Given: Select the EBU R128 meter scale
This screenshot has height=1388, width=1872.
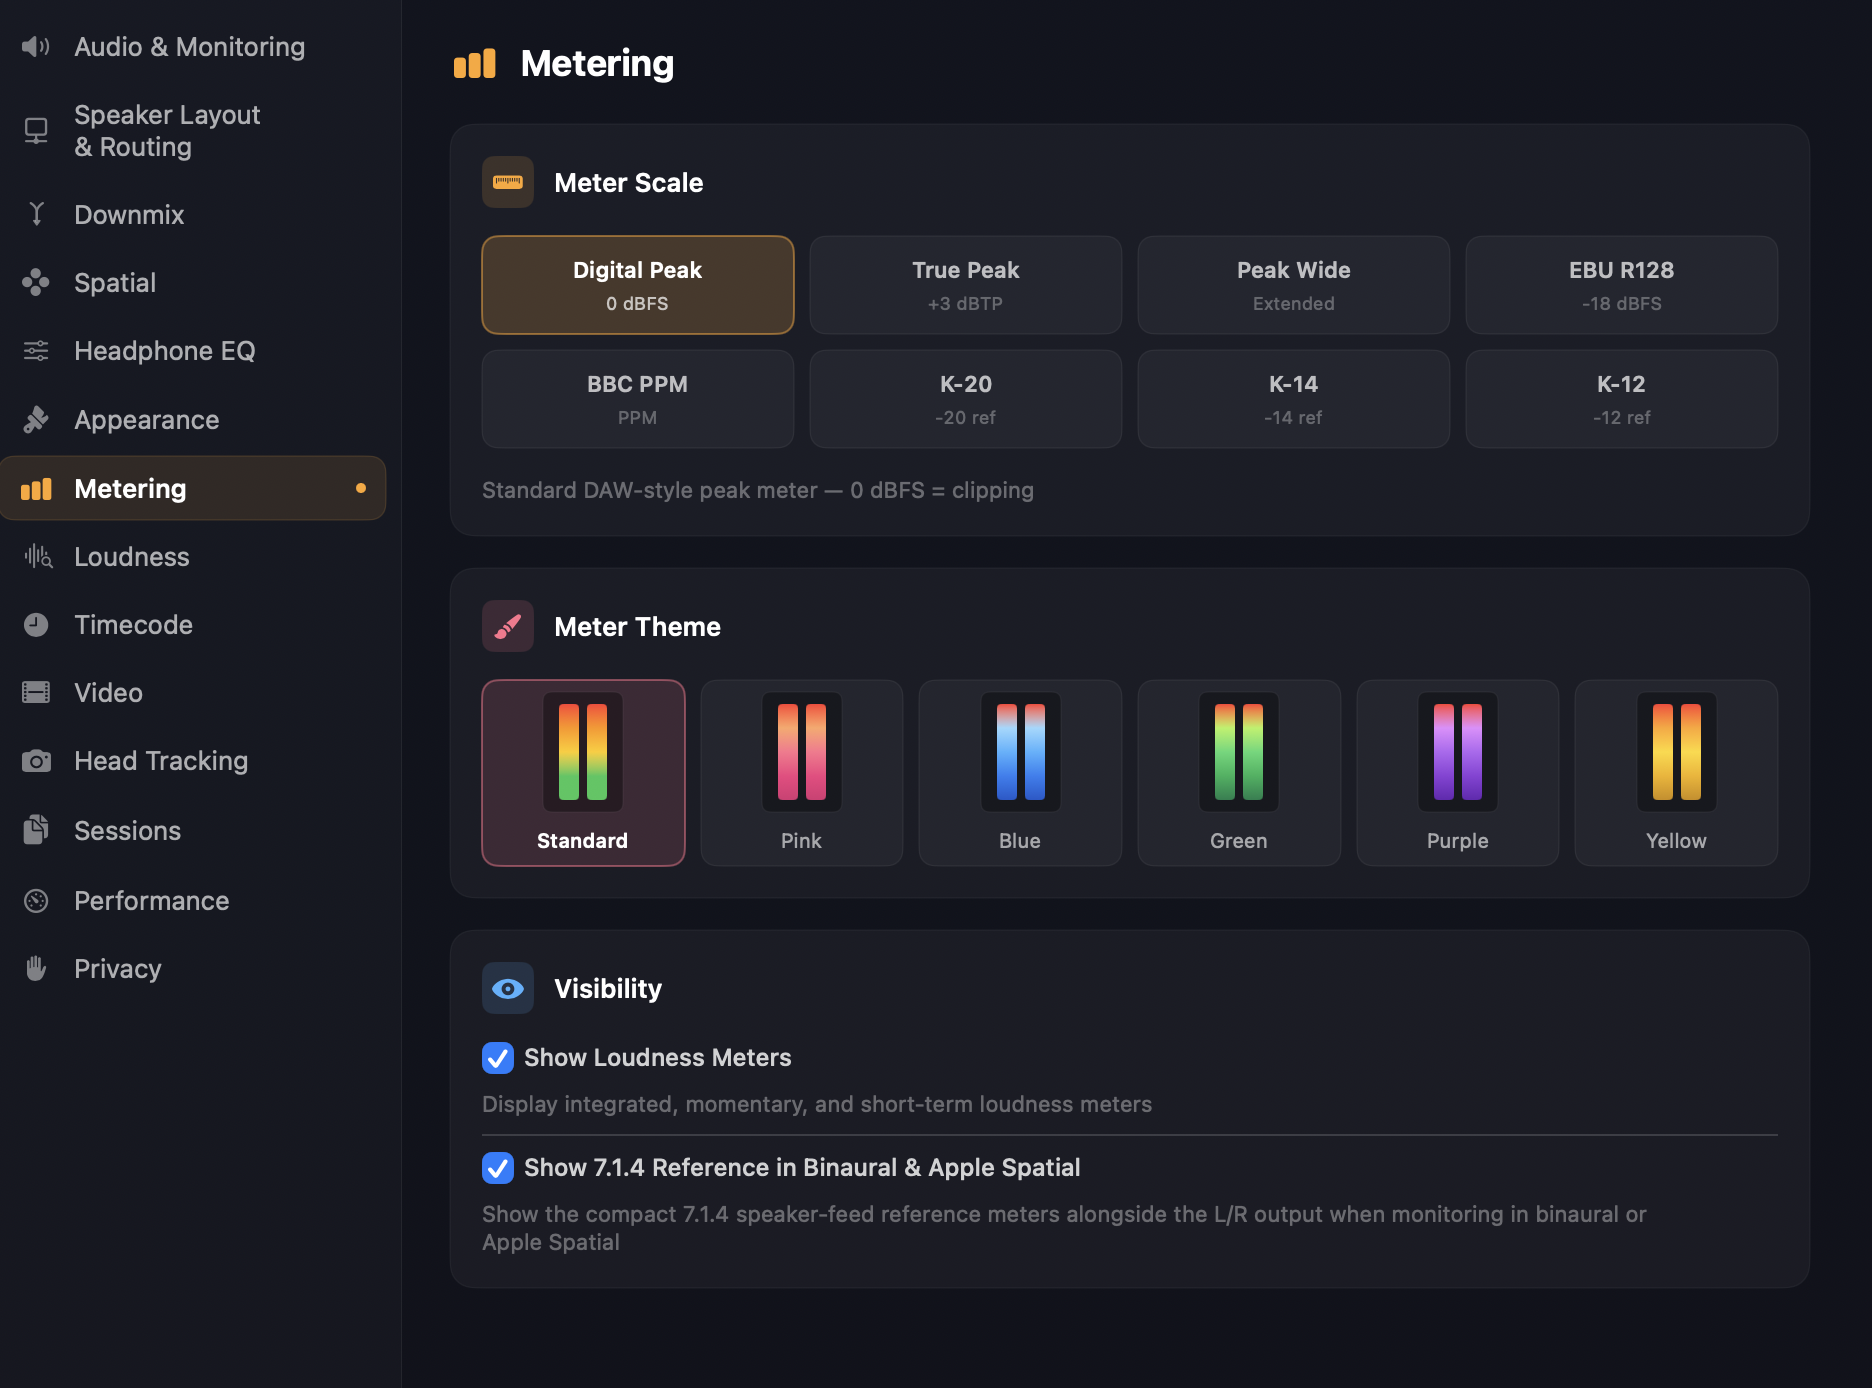Looking at the screenshot, I should click(1622, 285).
